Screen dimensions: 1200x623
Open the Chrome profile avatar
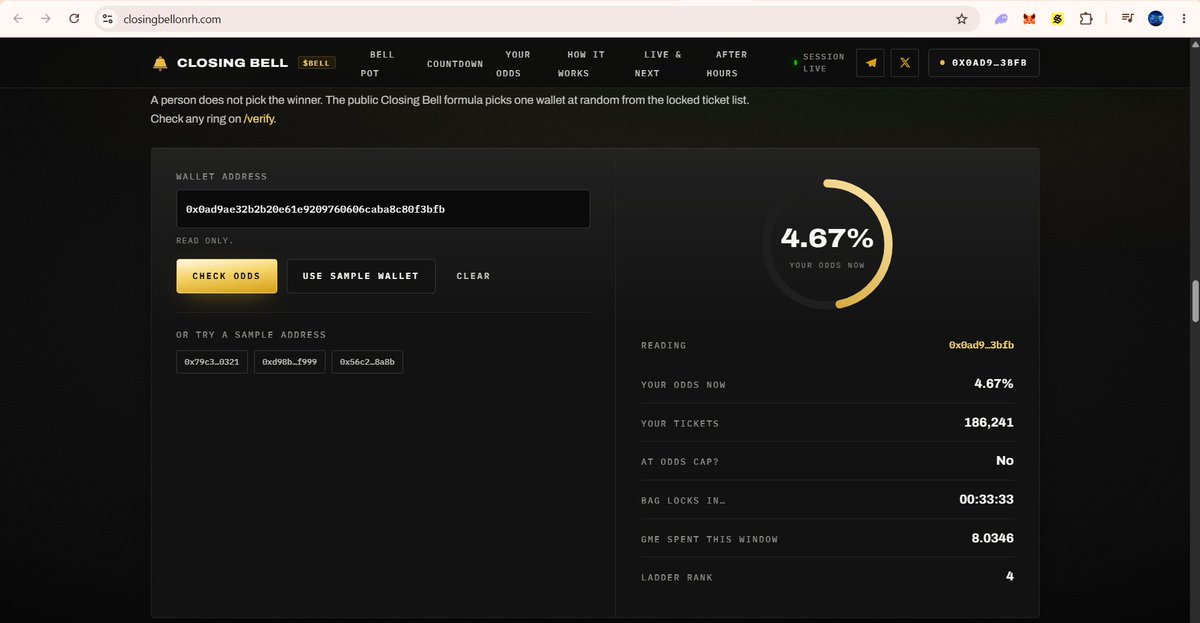click(x=1156, y=18)
